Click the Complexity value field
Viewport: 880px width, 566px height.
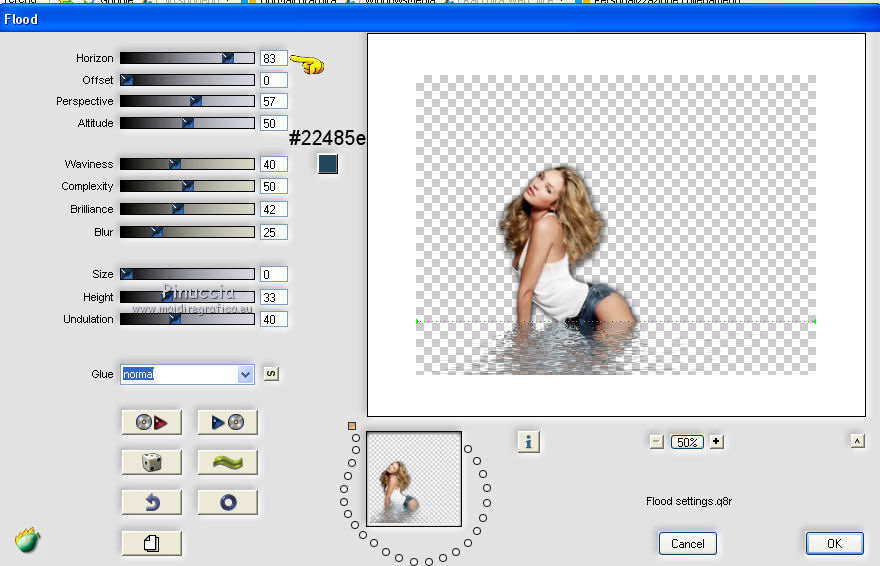point(274,186)
